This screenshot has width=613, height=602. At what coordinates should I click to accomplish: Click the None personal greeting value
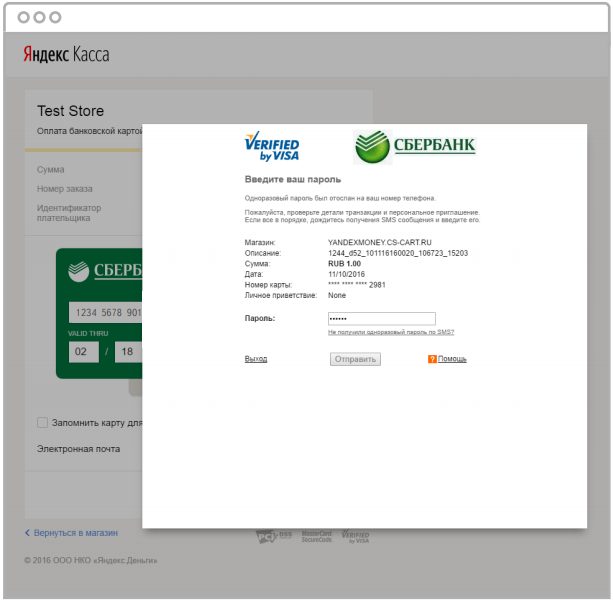point(337,295)
